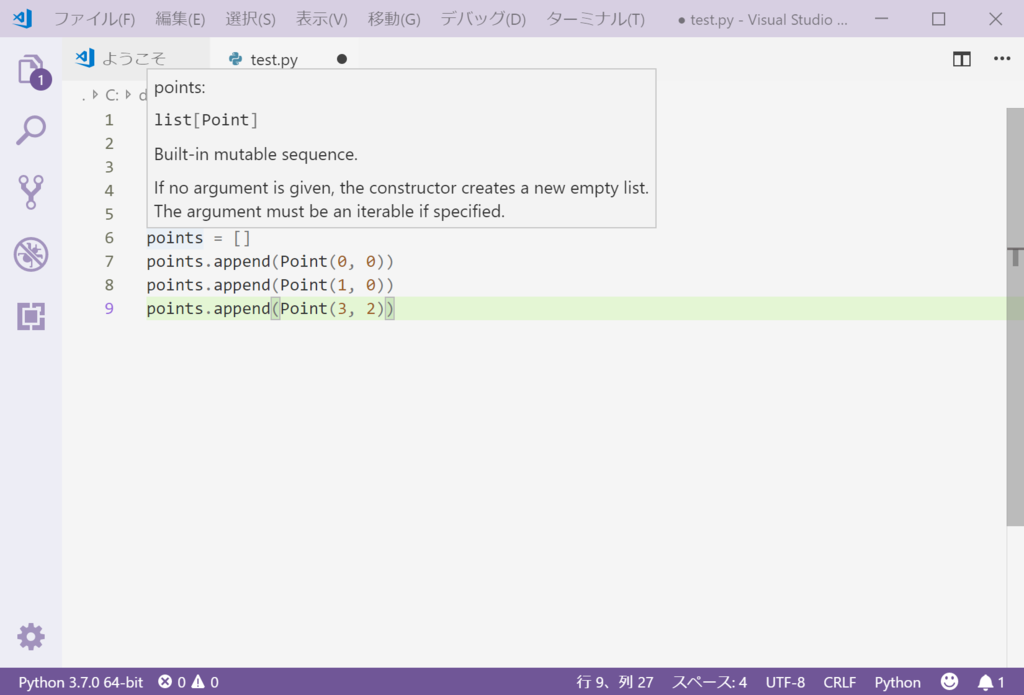Open the デバッグ(D) menu
Image resolution: width=1024 pixels, height=695 pixels.
pos(483,19)
